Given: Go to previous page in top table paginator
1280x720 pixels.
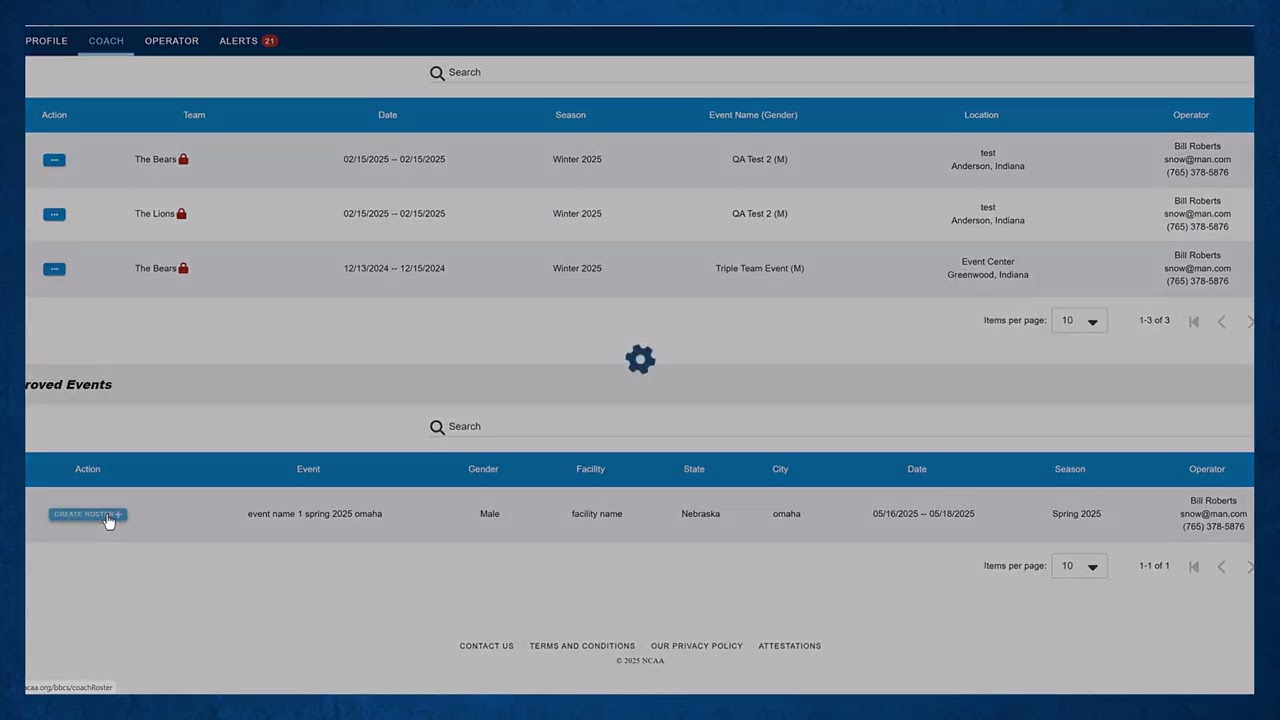Looking at the screenshot, I should (1221, 322).
